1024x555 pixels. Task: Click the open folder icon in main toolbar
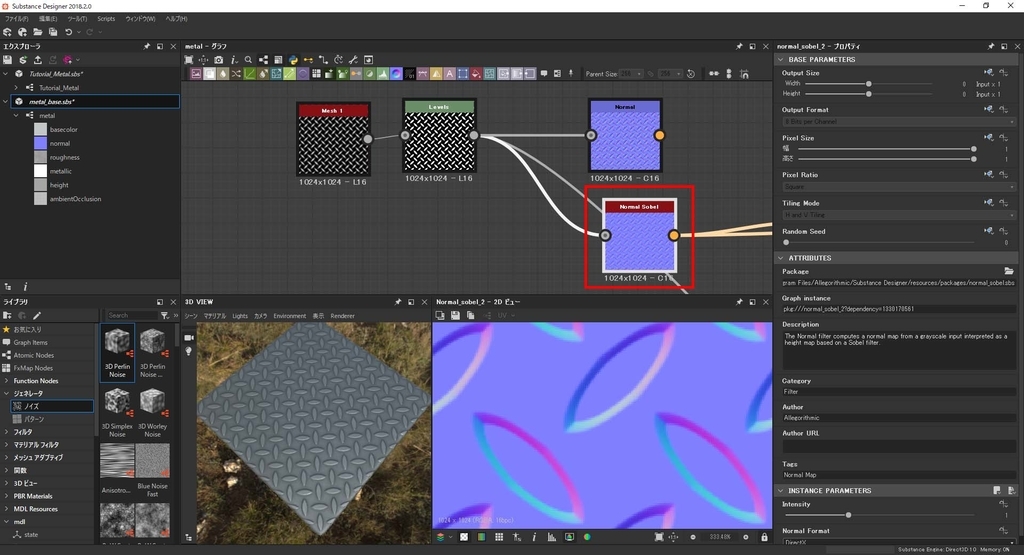[x=38, y=32]
